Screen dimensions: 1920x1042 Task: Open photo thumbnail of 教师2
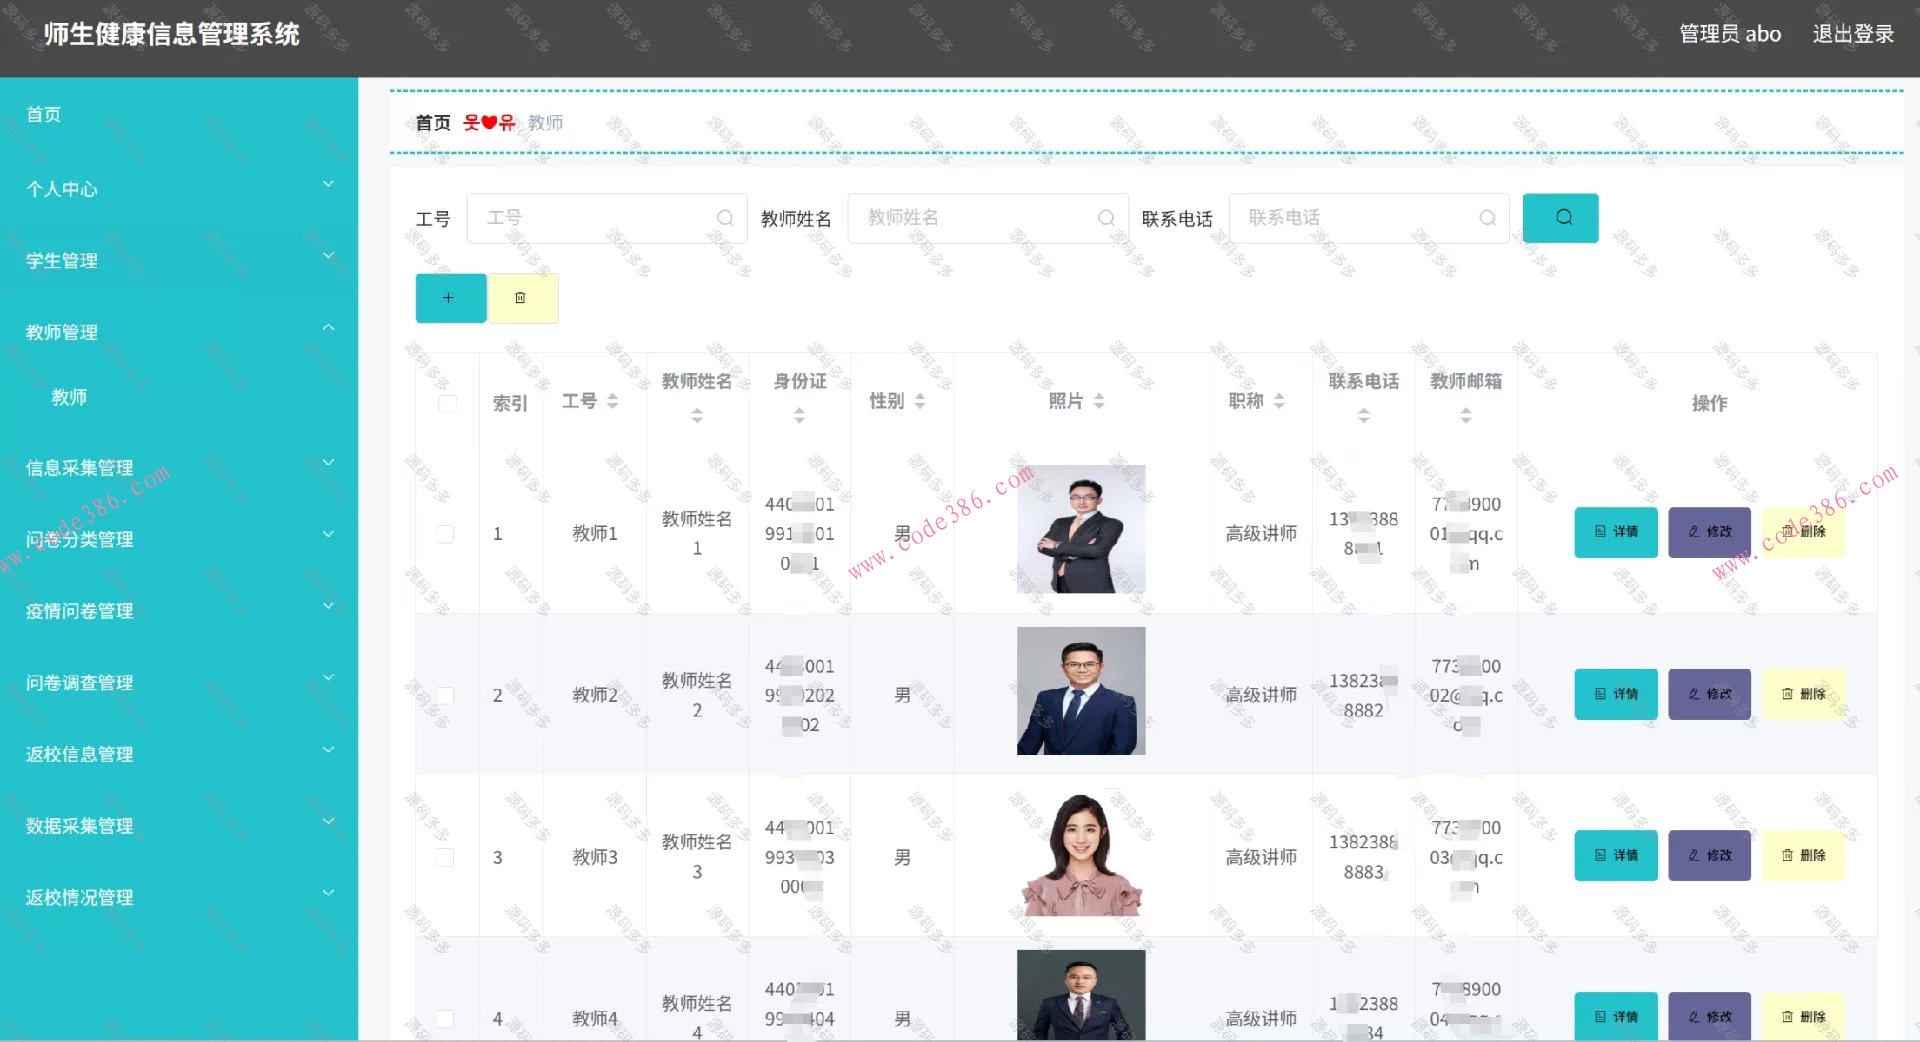(x=1081, y=691)
